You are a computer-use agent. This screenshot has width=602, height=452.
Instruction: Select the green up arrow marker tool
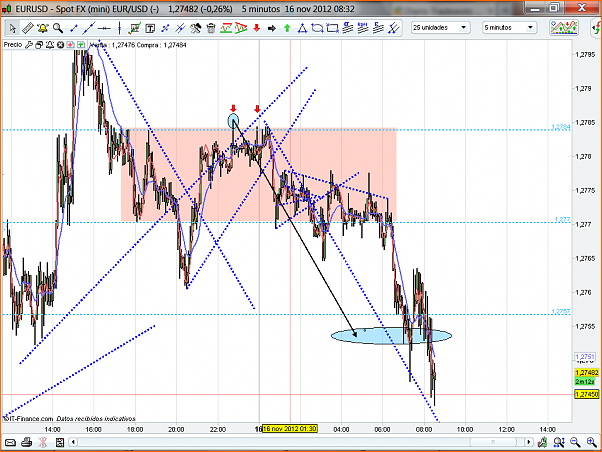coord(287,28)
